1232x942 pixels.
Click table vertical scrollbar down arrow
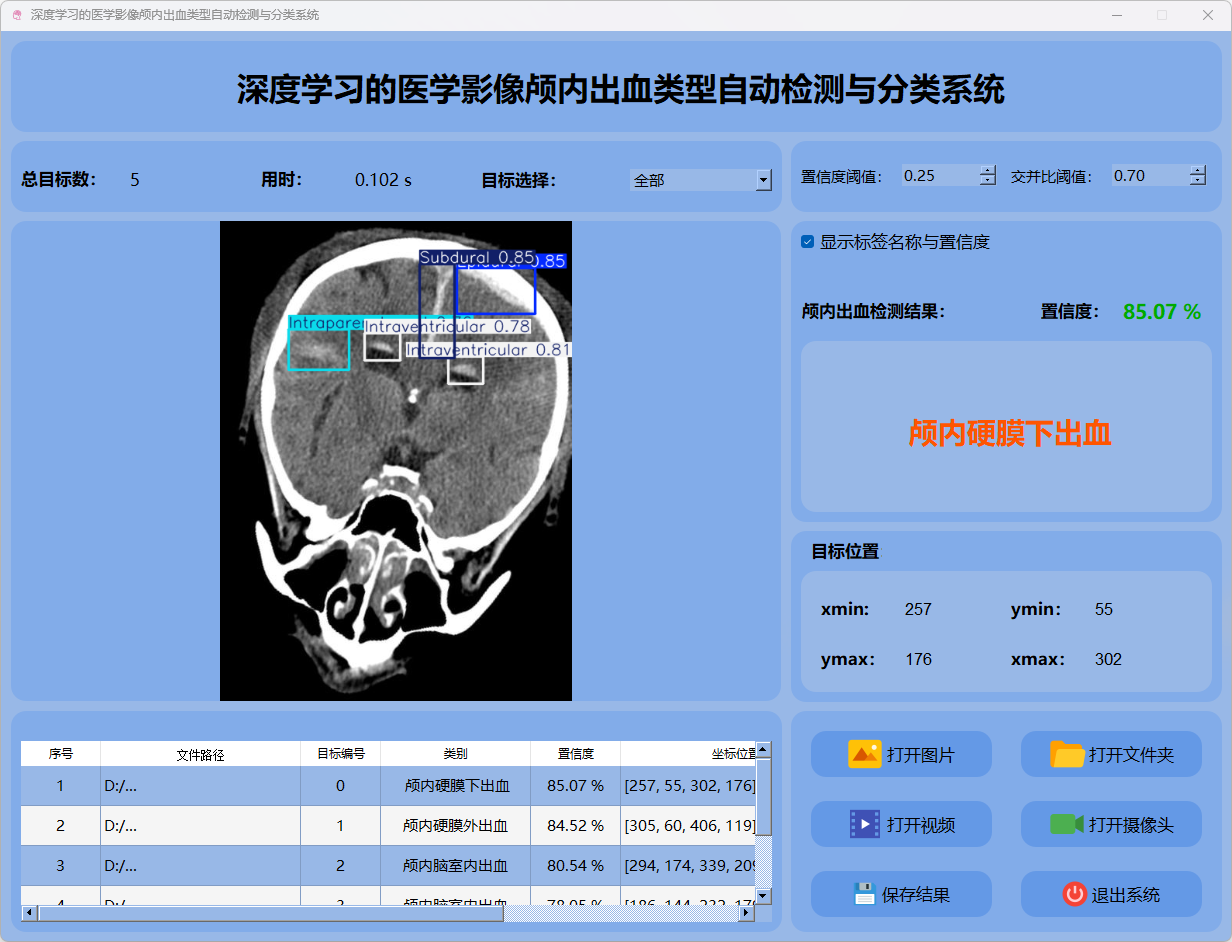click(763, 896)
